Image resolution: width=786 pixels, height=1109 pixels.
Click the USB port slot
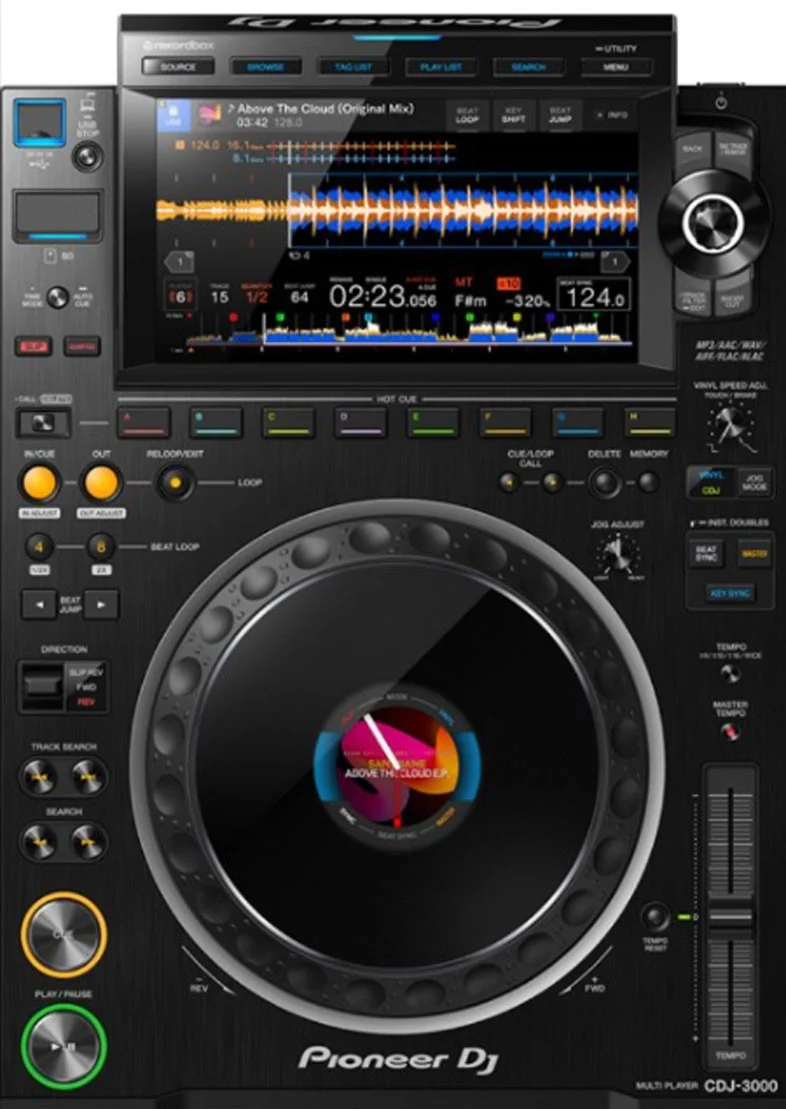pos(40,123)
